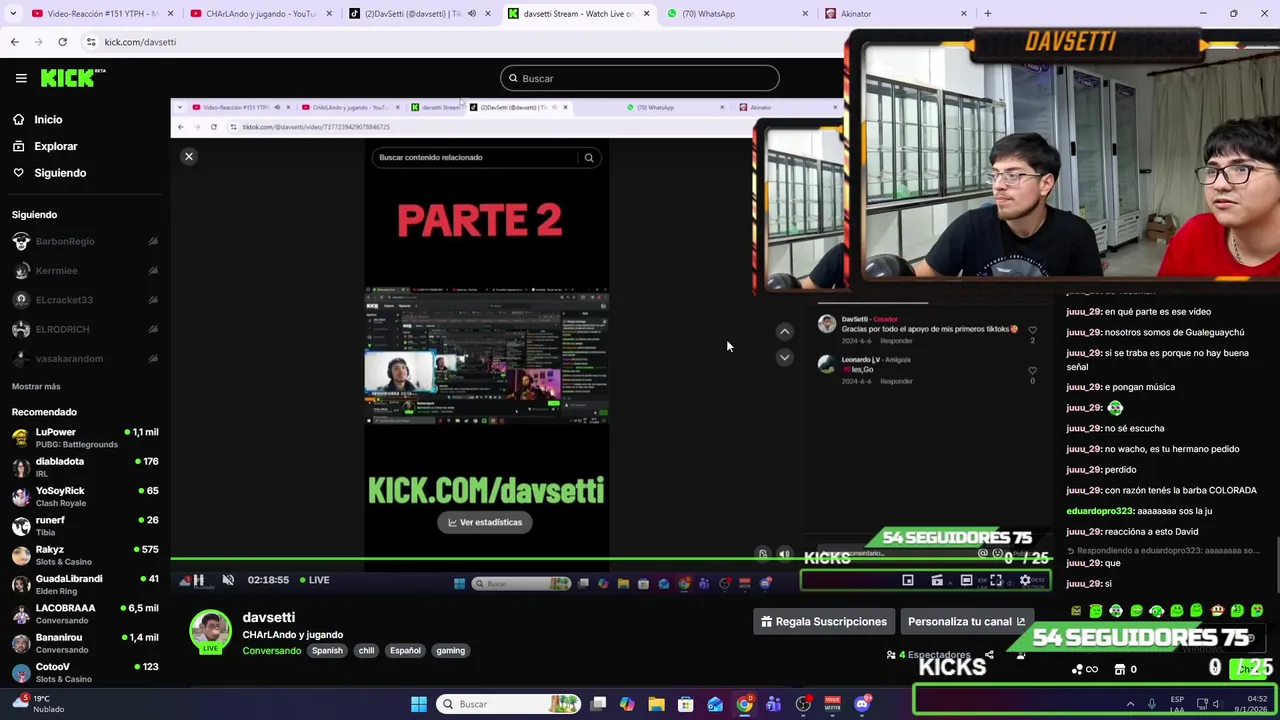
Task: Open the Conversando category link
Action: point(271,651)
